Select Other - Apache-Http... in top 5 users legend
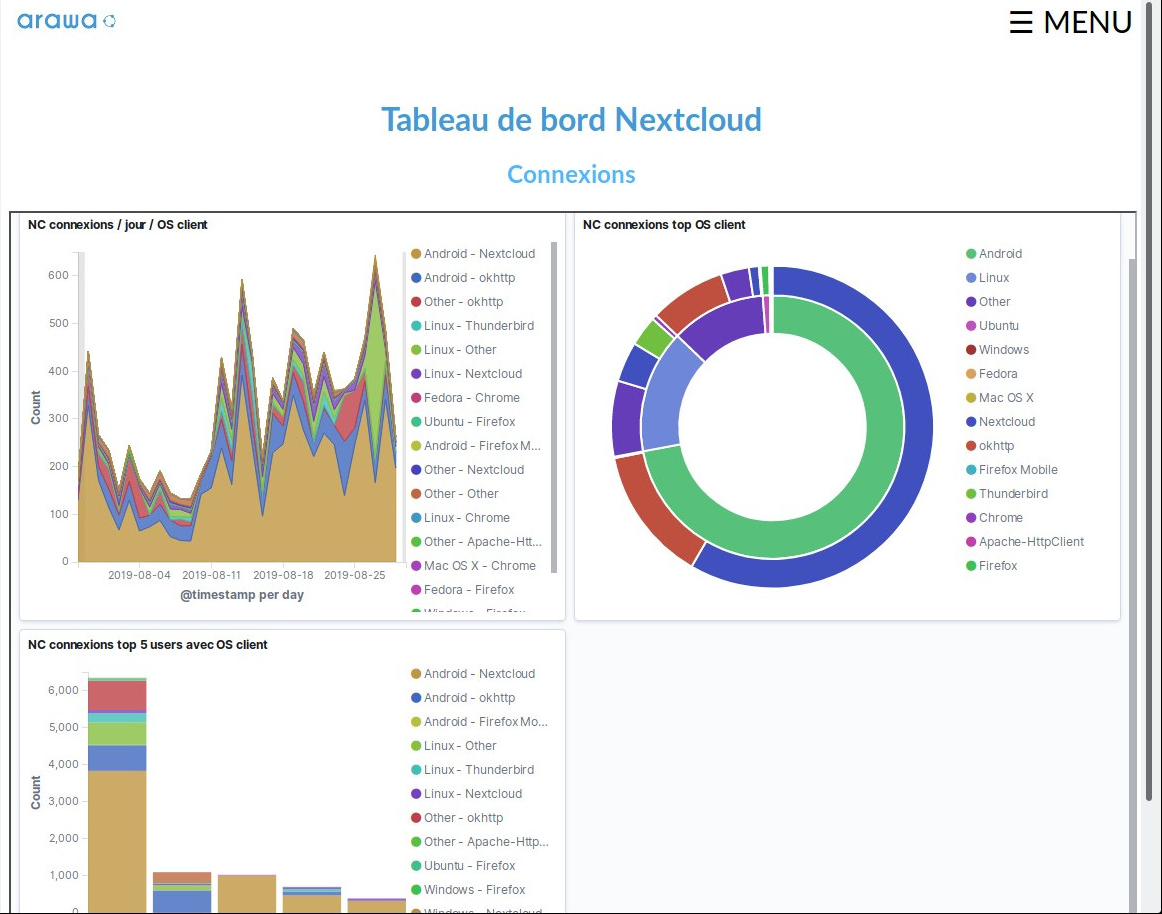 tap(480, 841)
